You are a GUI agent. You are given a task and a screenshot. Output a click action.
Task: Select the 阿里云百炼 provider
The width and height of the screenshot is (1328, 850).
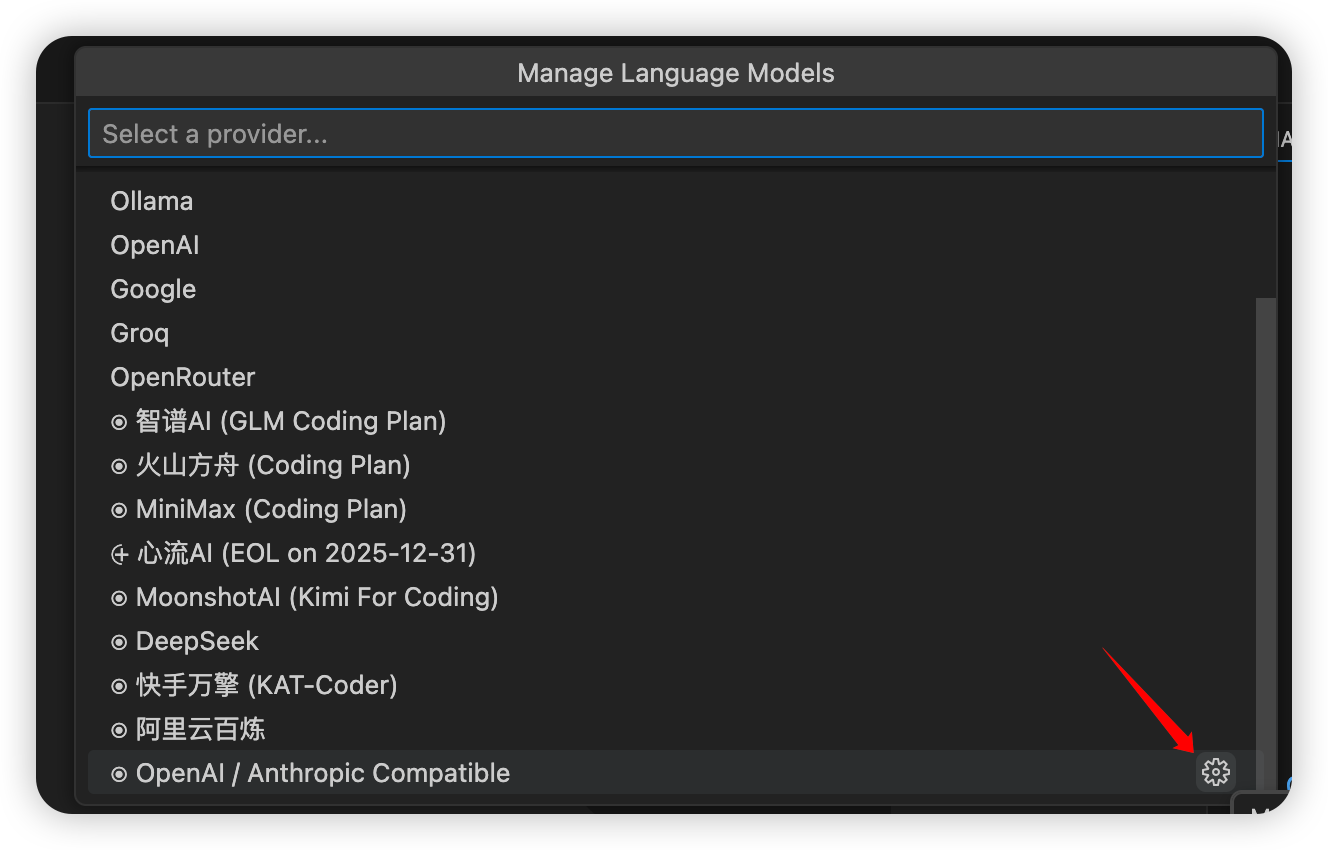(676, 729)
